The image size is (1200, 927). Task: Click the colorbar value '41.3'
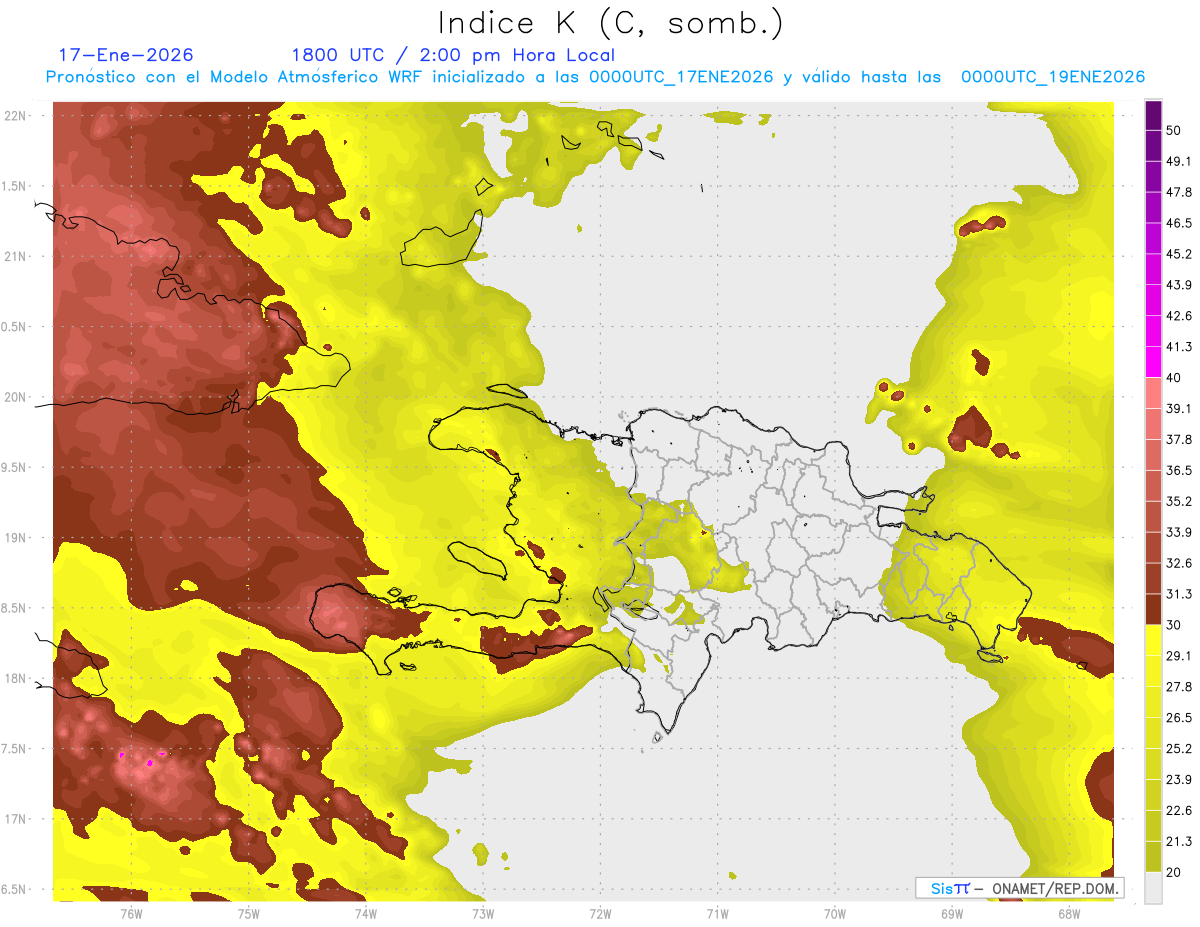pyautogui.click(x=1179, y=347)
